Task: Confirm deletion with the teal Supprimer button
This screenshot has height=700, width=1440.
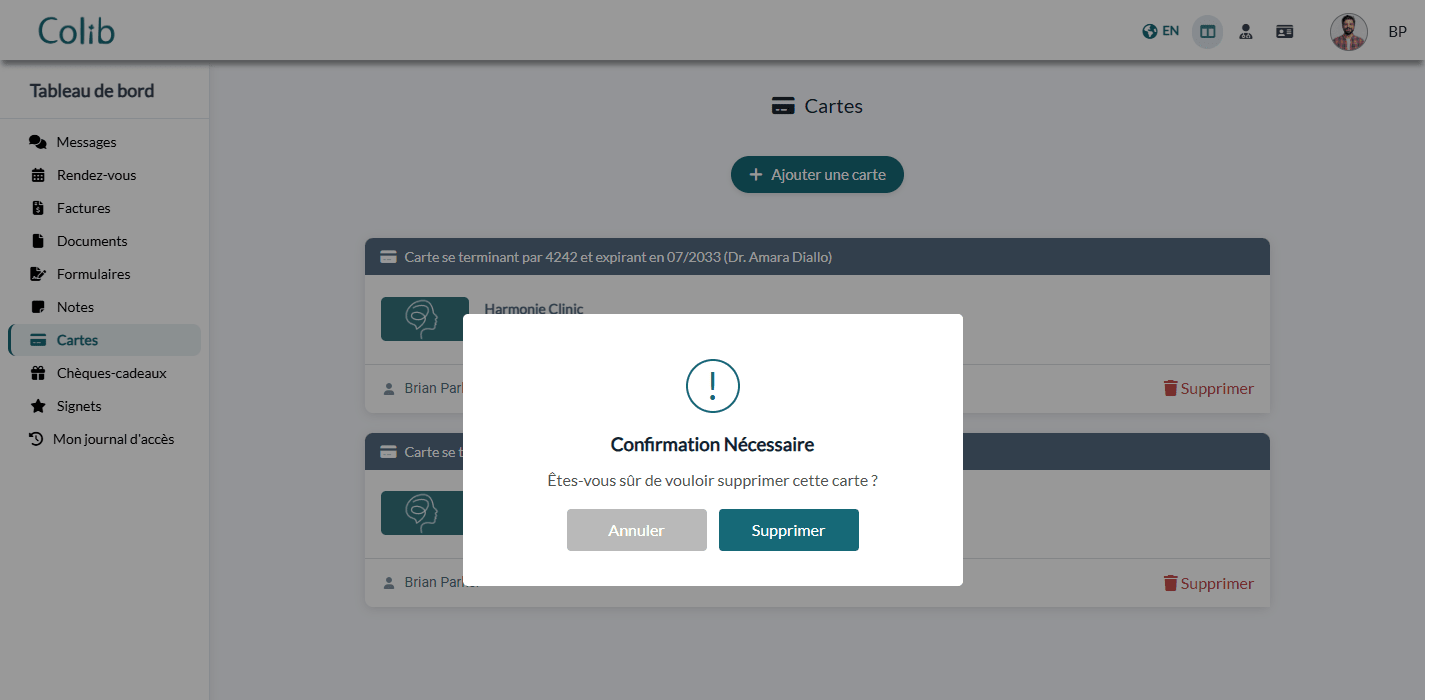Action: [x=788, y=530]
